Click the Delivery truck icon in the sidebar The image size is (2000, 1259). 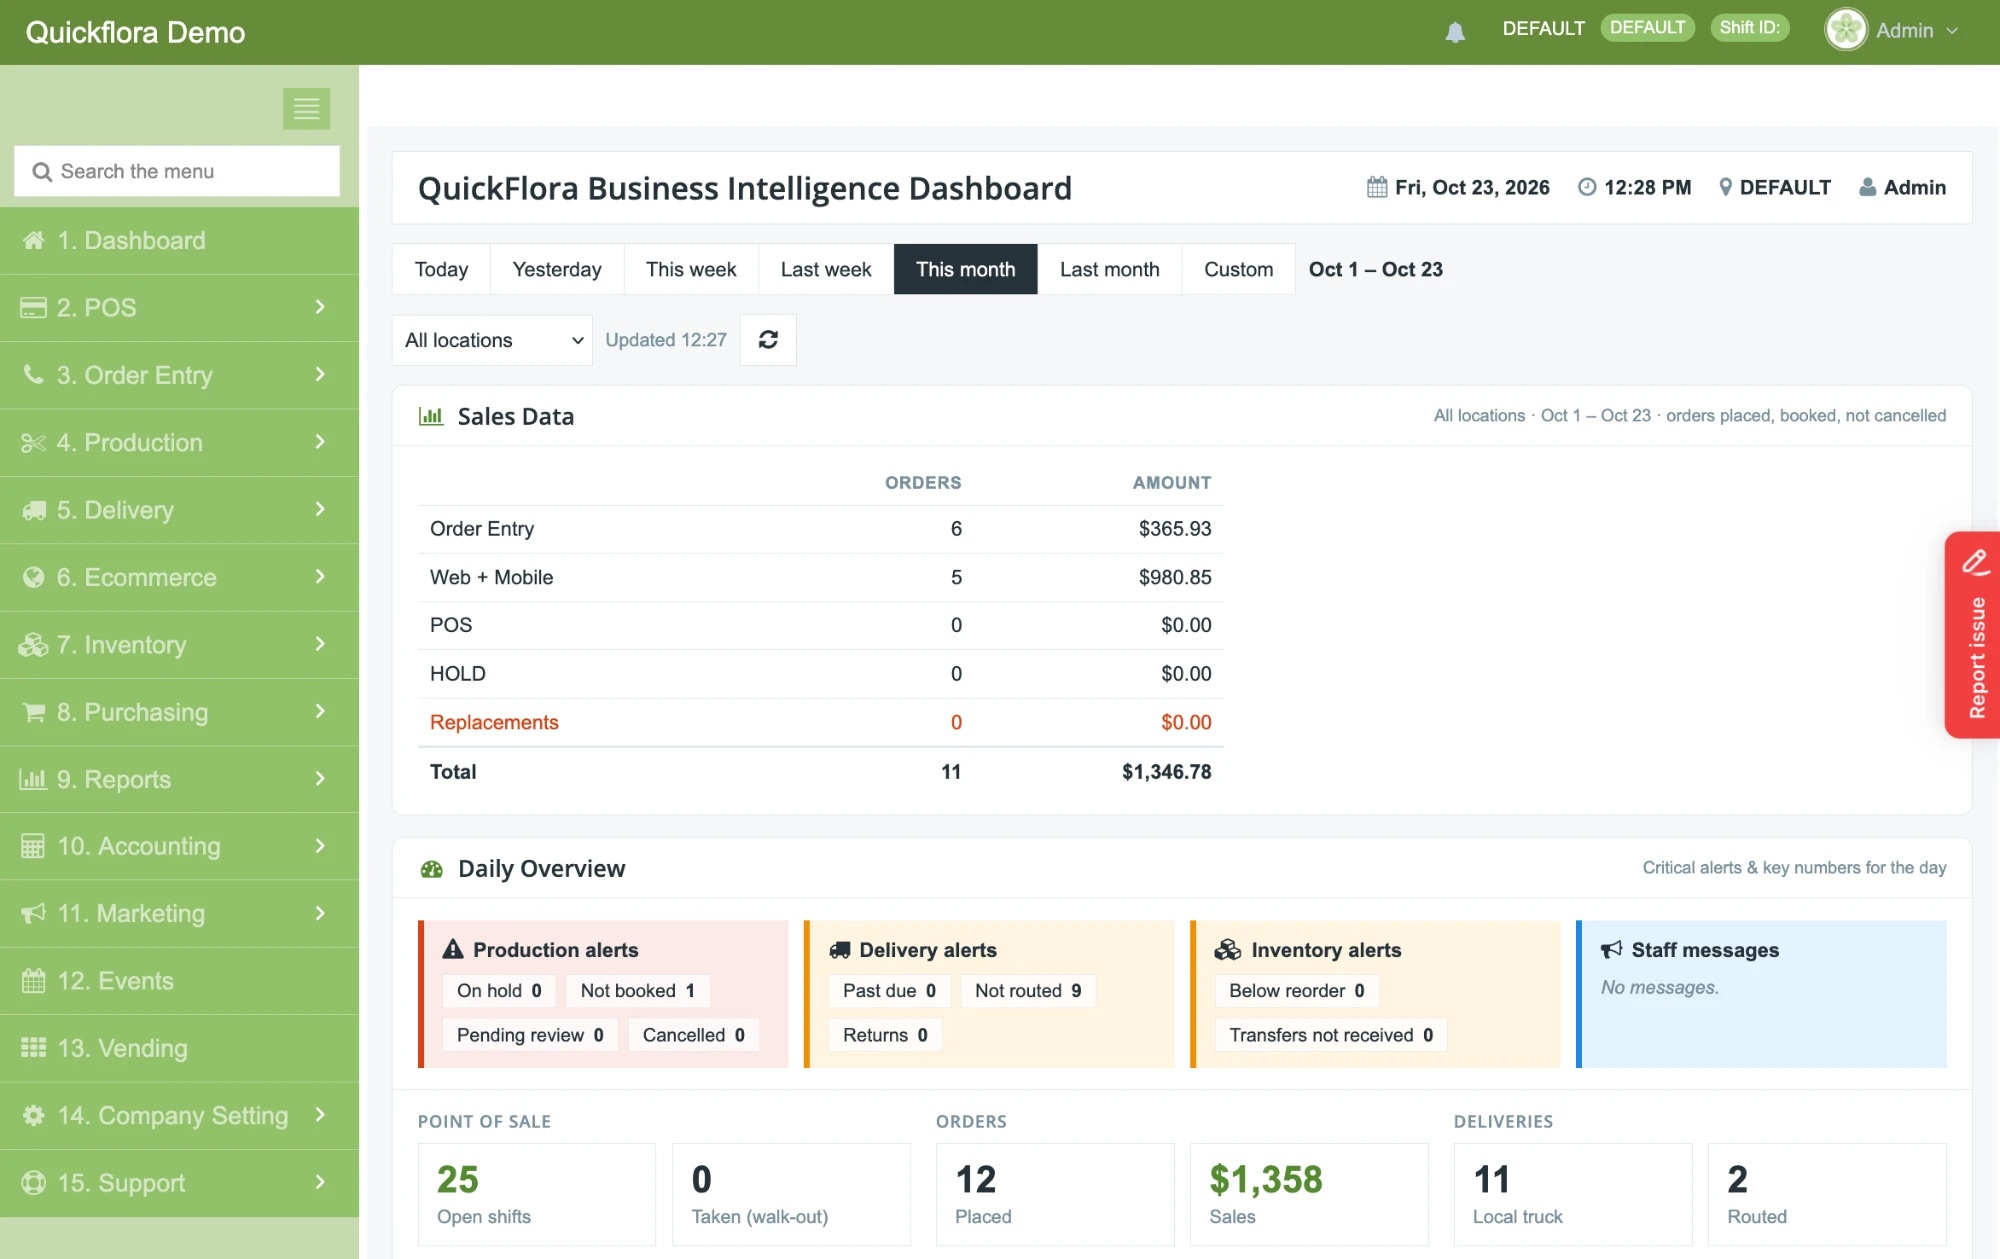pos(34,510)
